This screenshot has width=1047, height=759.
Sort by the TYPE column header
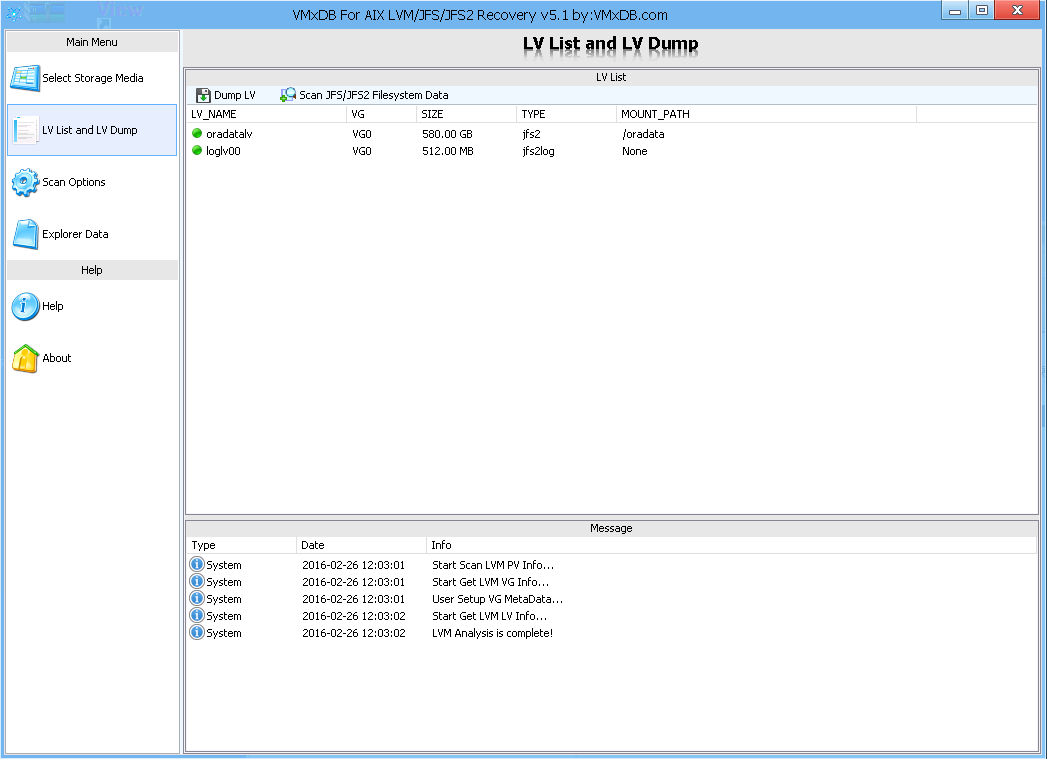tap(566, 114)
